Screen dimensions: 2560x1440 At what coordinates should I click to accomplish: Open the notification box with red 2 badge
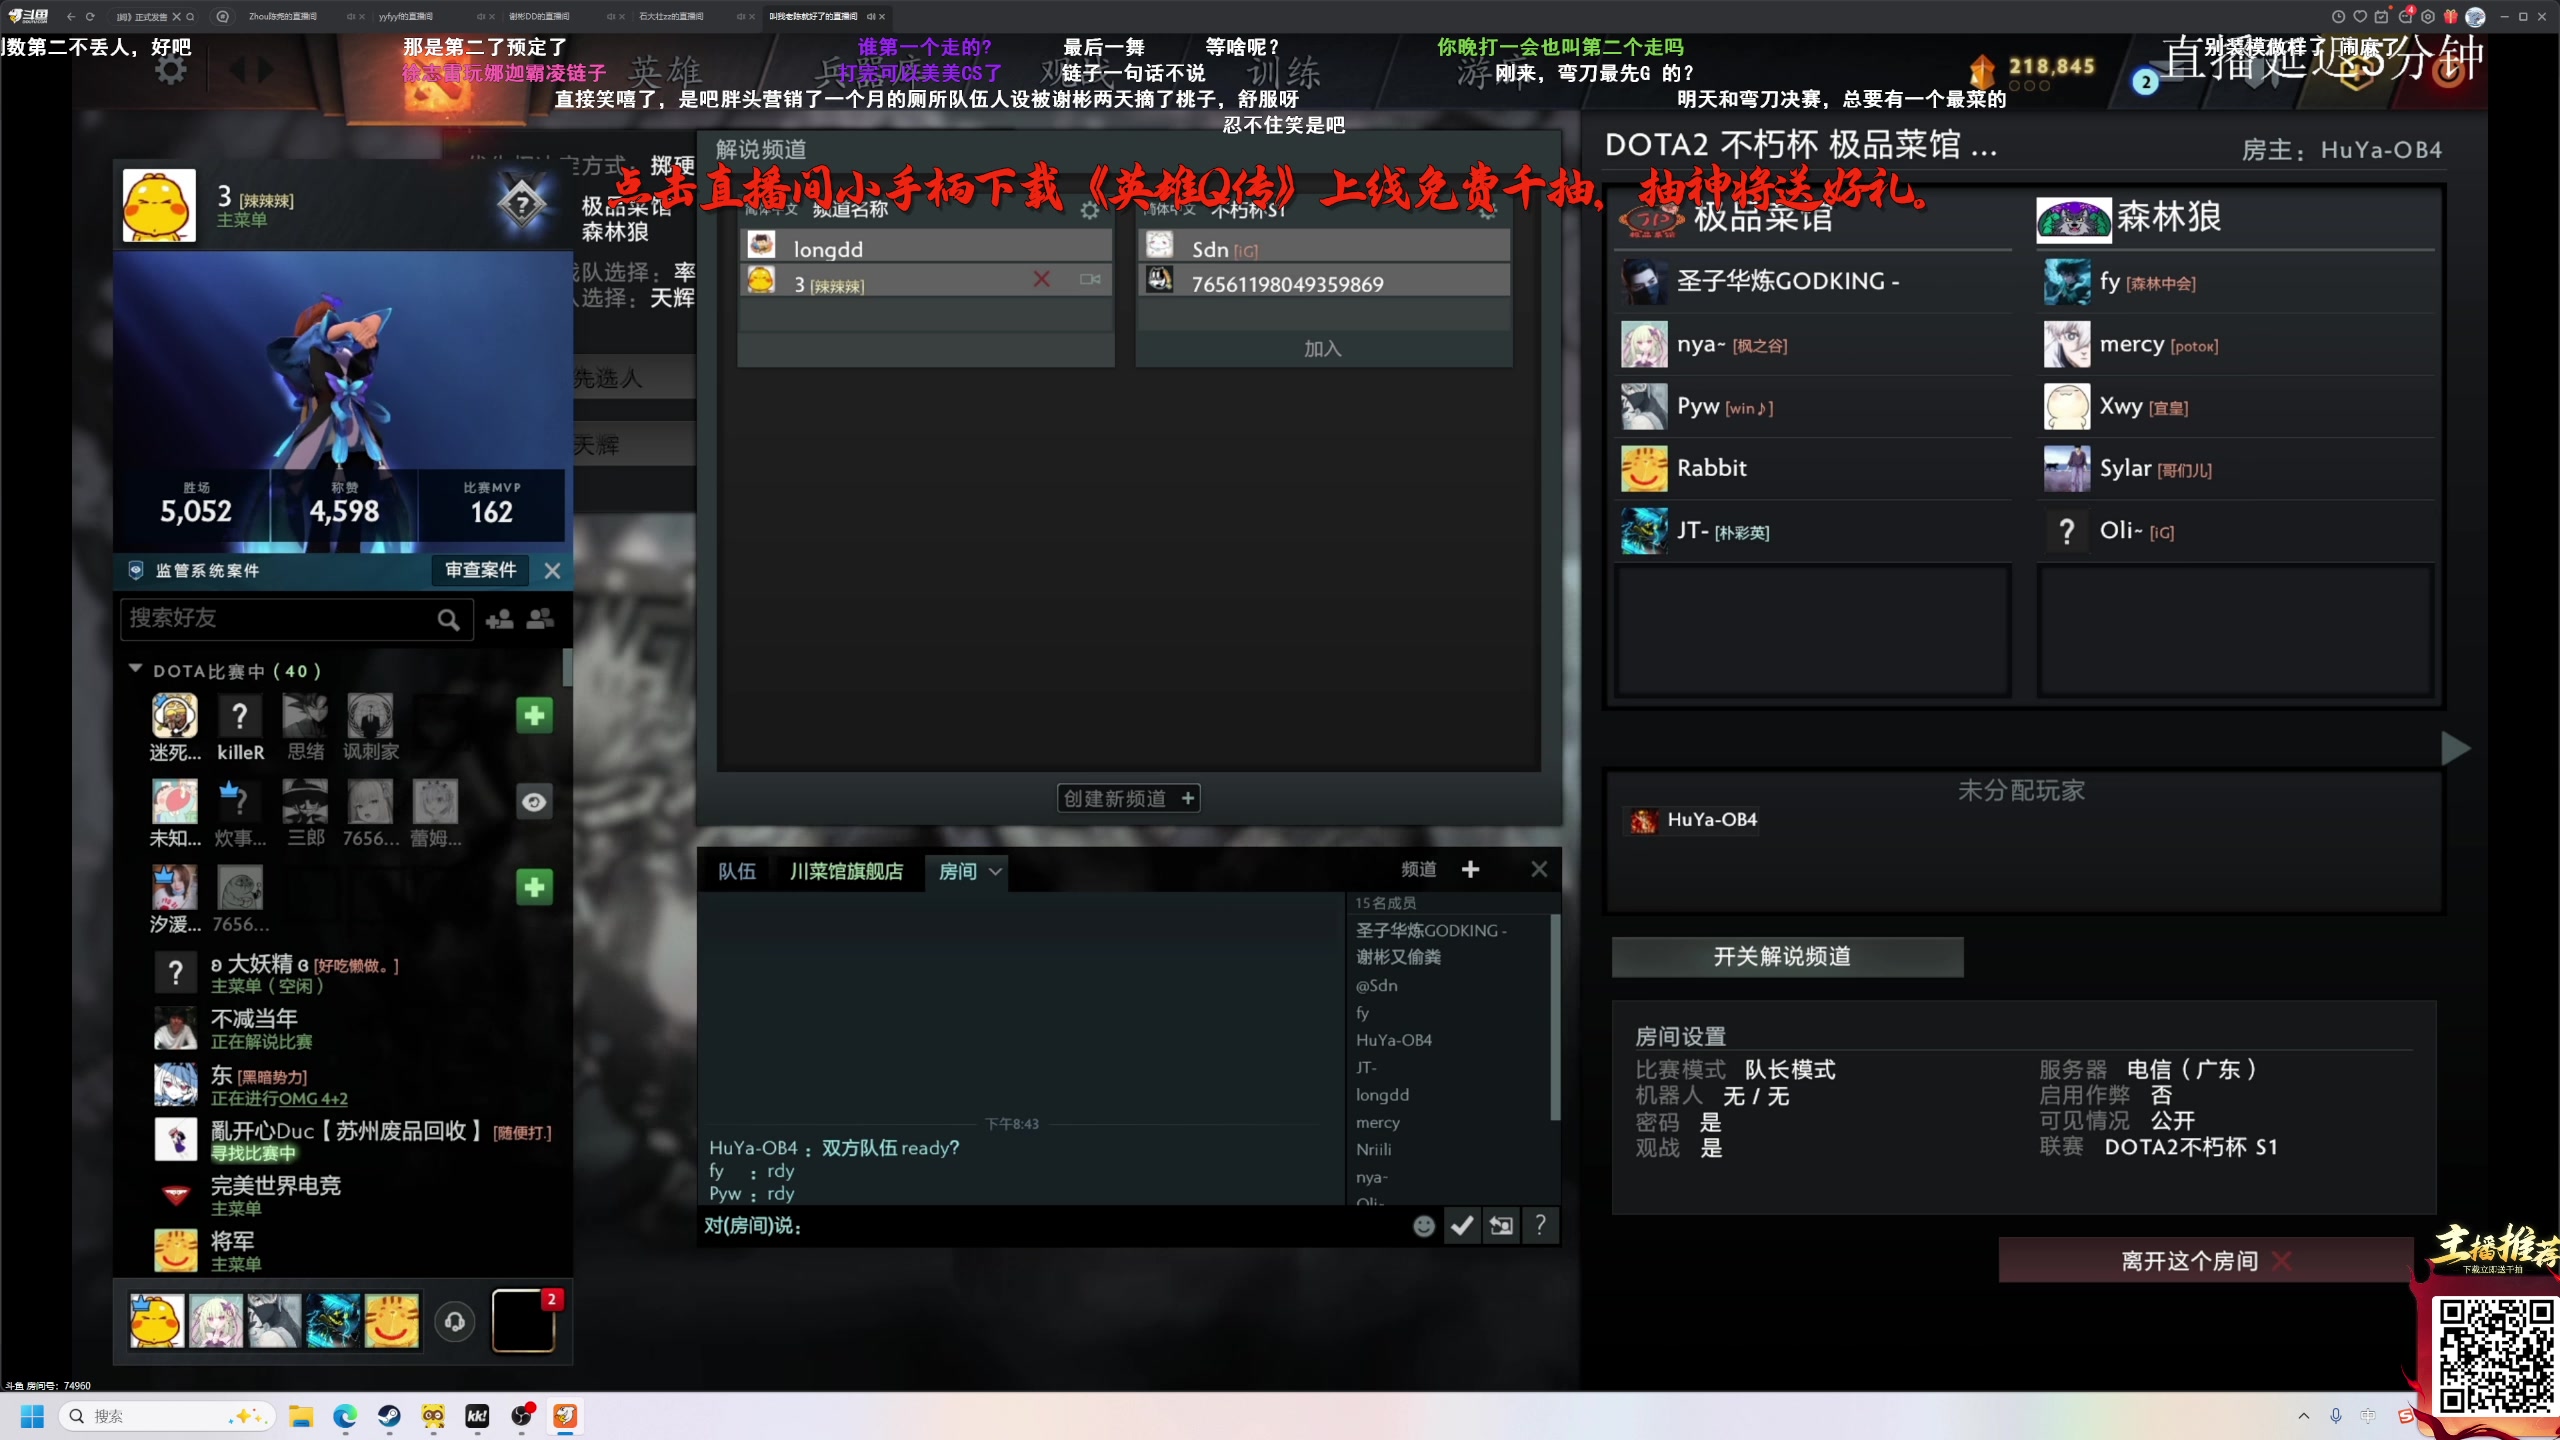click(x=523, y=1320)
